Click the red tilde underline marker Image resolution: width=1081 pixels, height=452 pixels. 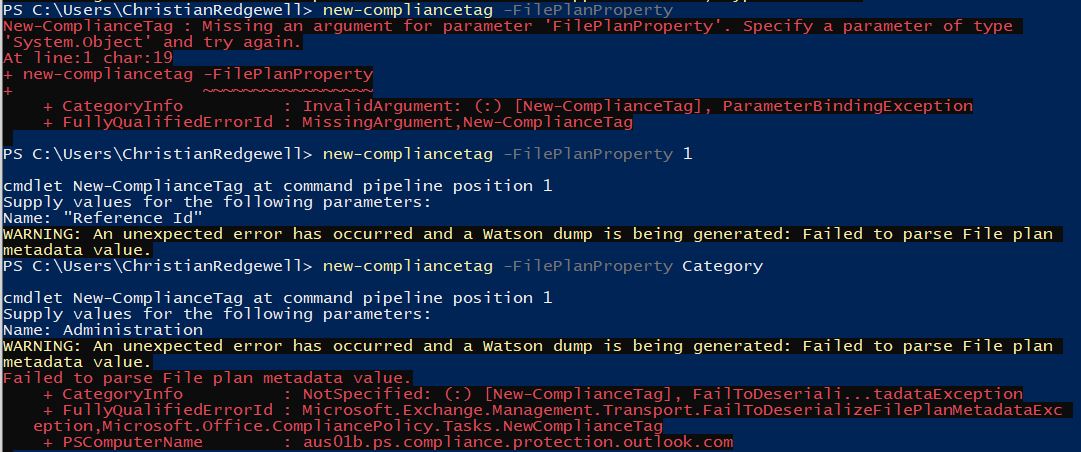(288, 90)
